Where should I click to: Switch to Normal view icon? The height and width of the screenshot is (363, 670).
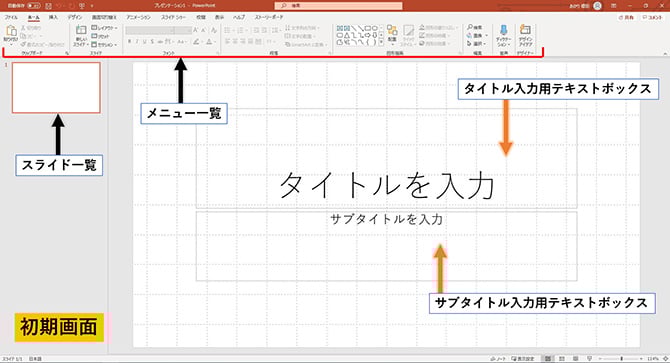click(x=548, y=359)
